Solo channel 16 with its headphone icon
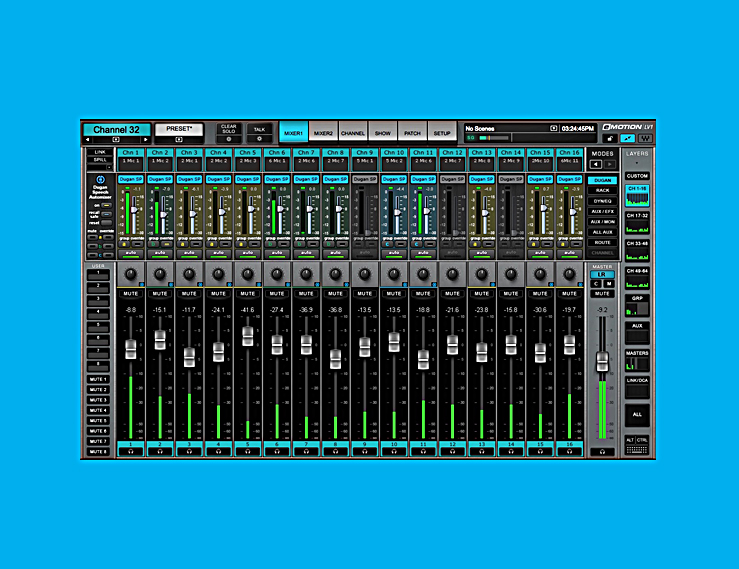 569,452
